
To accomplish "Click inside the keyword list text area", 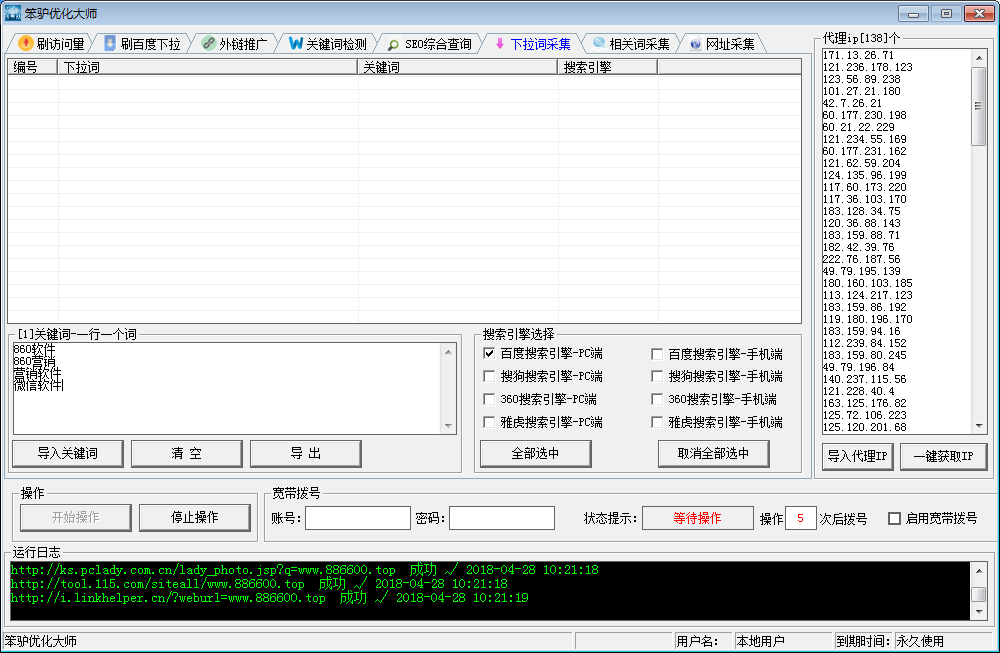I will tap(227, 388).
